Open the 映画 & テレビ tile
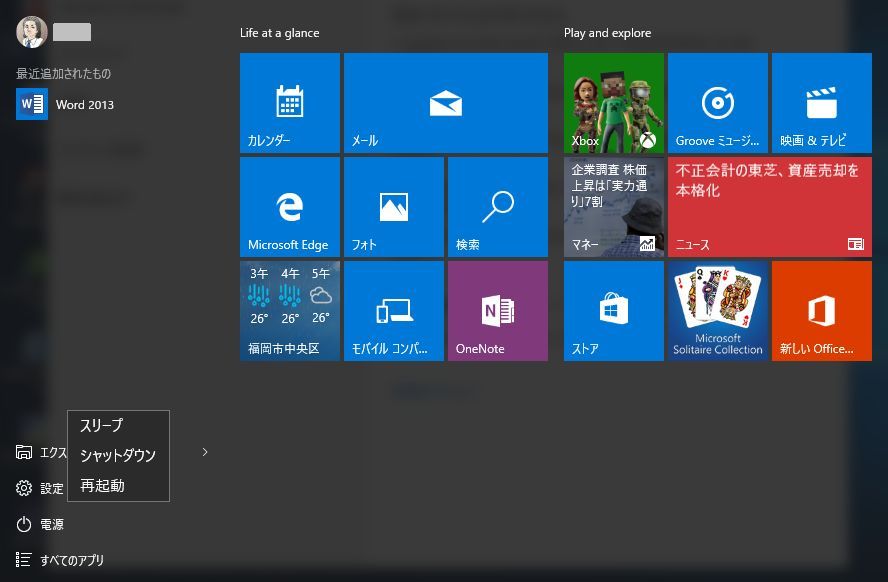Screen dimensions: 888x582 (x=822, y=103)
